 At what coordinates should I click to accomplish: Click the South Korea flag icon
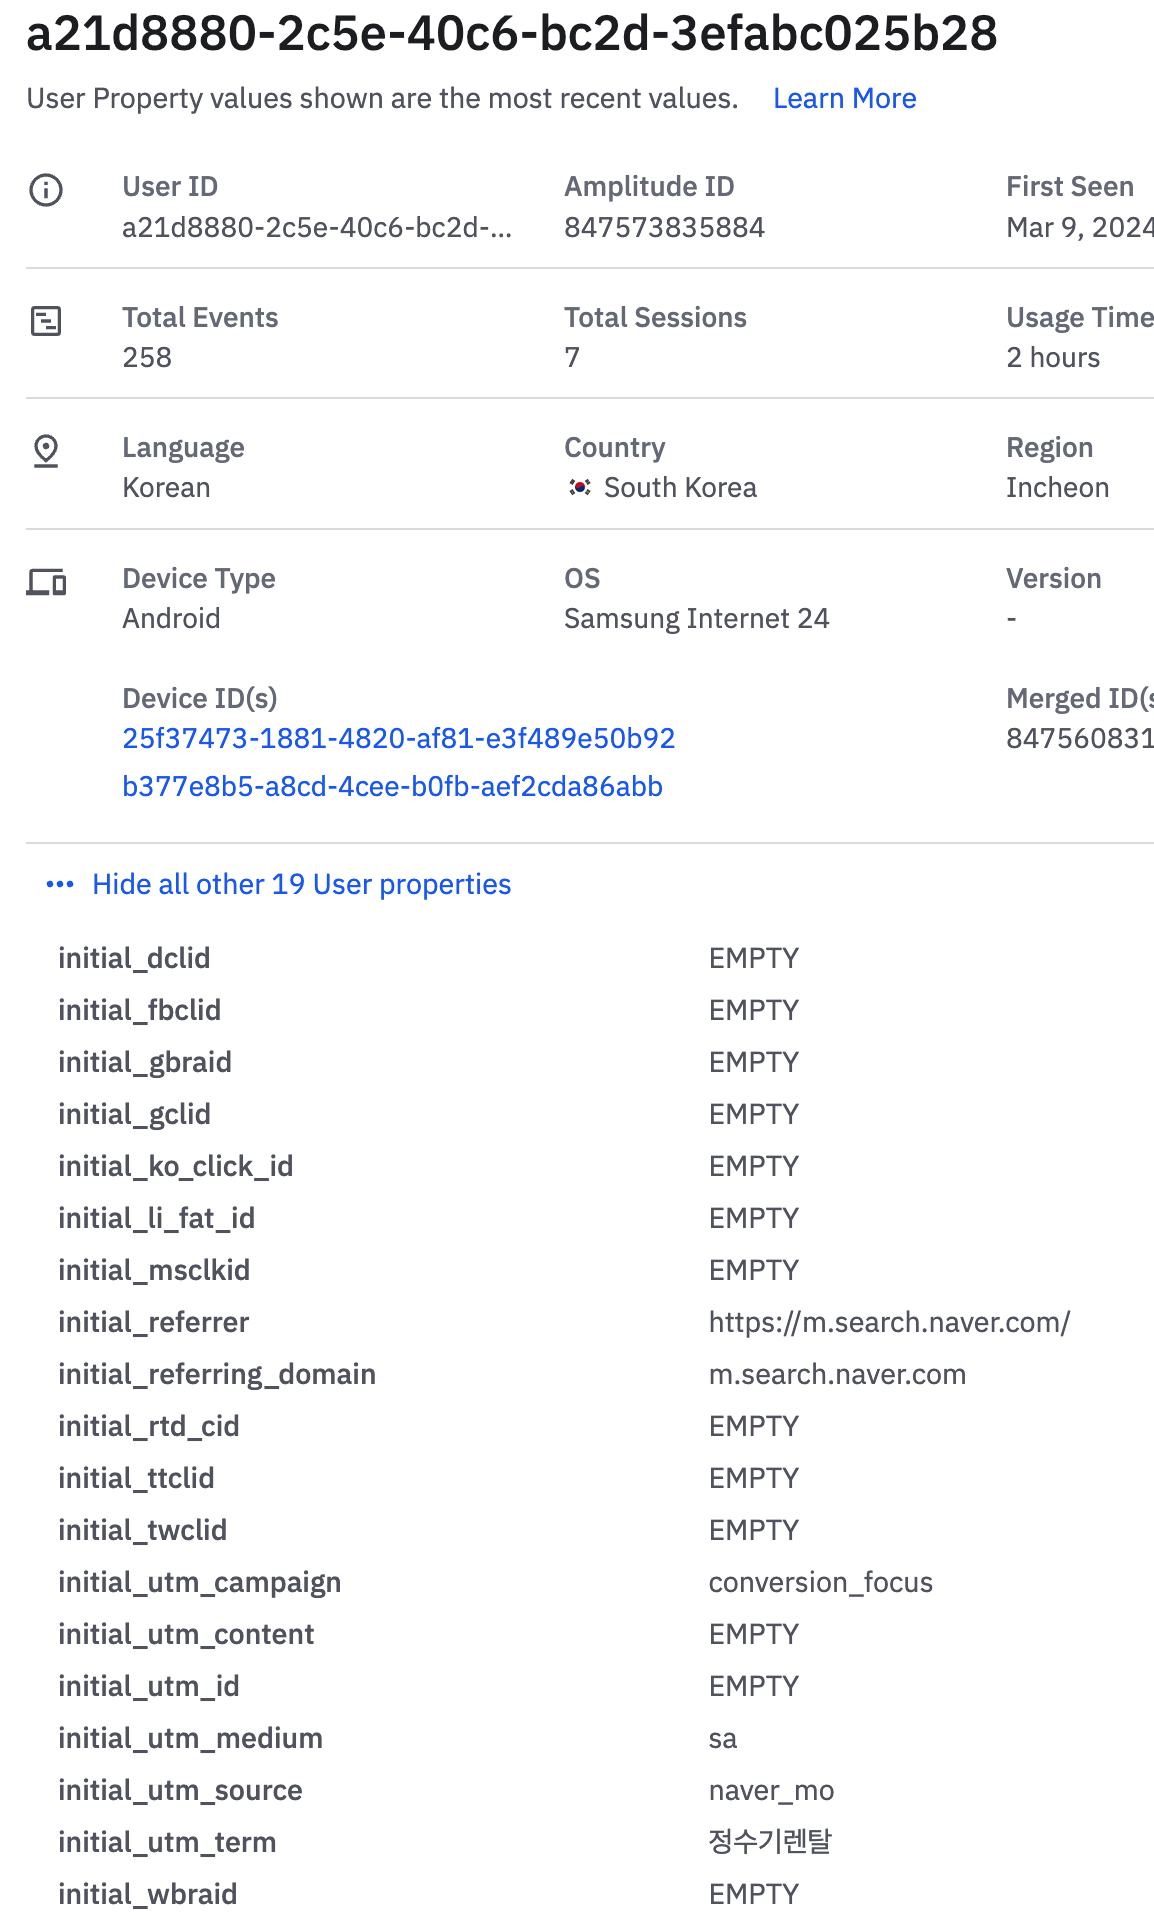pyautogui.click(x=579, y=488)
